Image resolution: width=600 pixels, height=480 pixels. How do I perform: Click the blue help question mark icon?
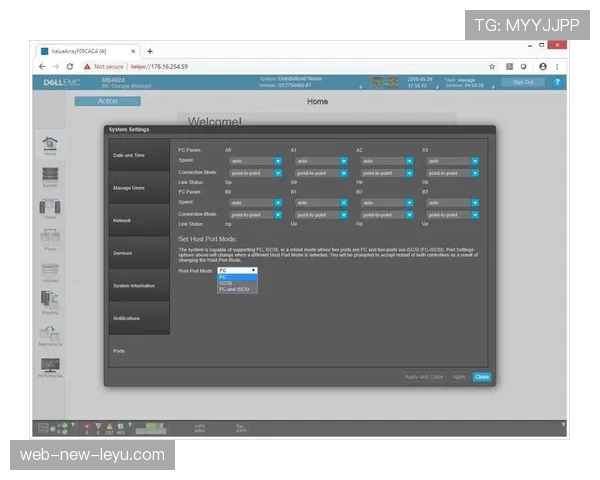tap(557, 82)
